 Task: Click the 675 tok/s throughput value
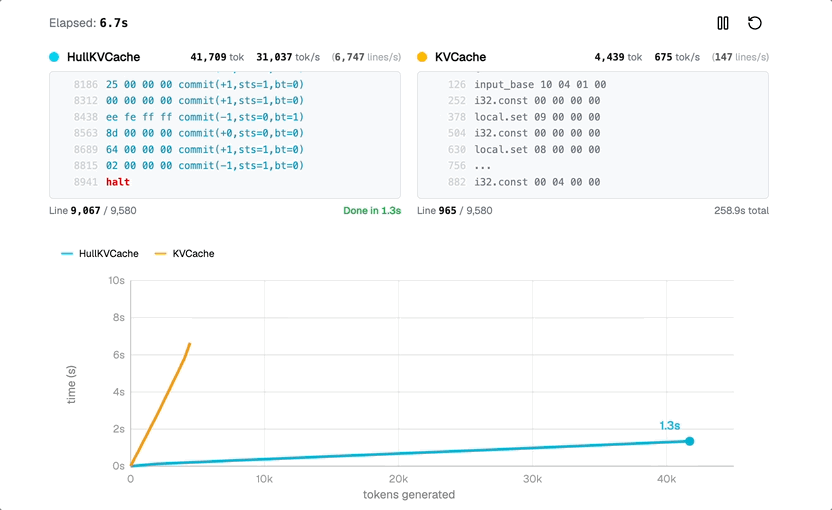[x=677, y=58]
